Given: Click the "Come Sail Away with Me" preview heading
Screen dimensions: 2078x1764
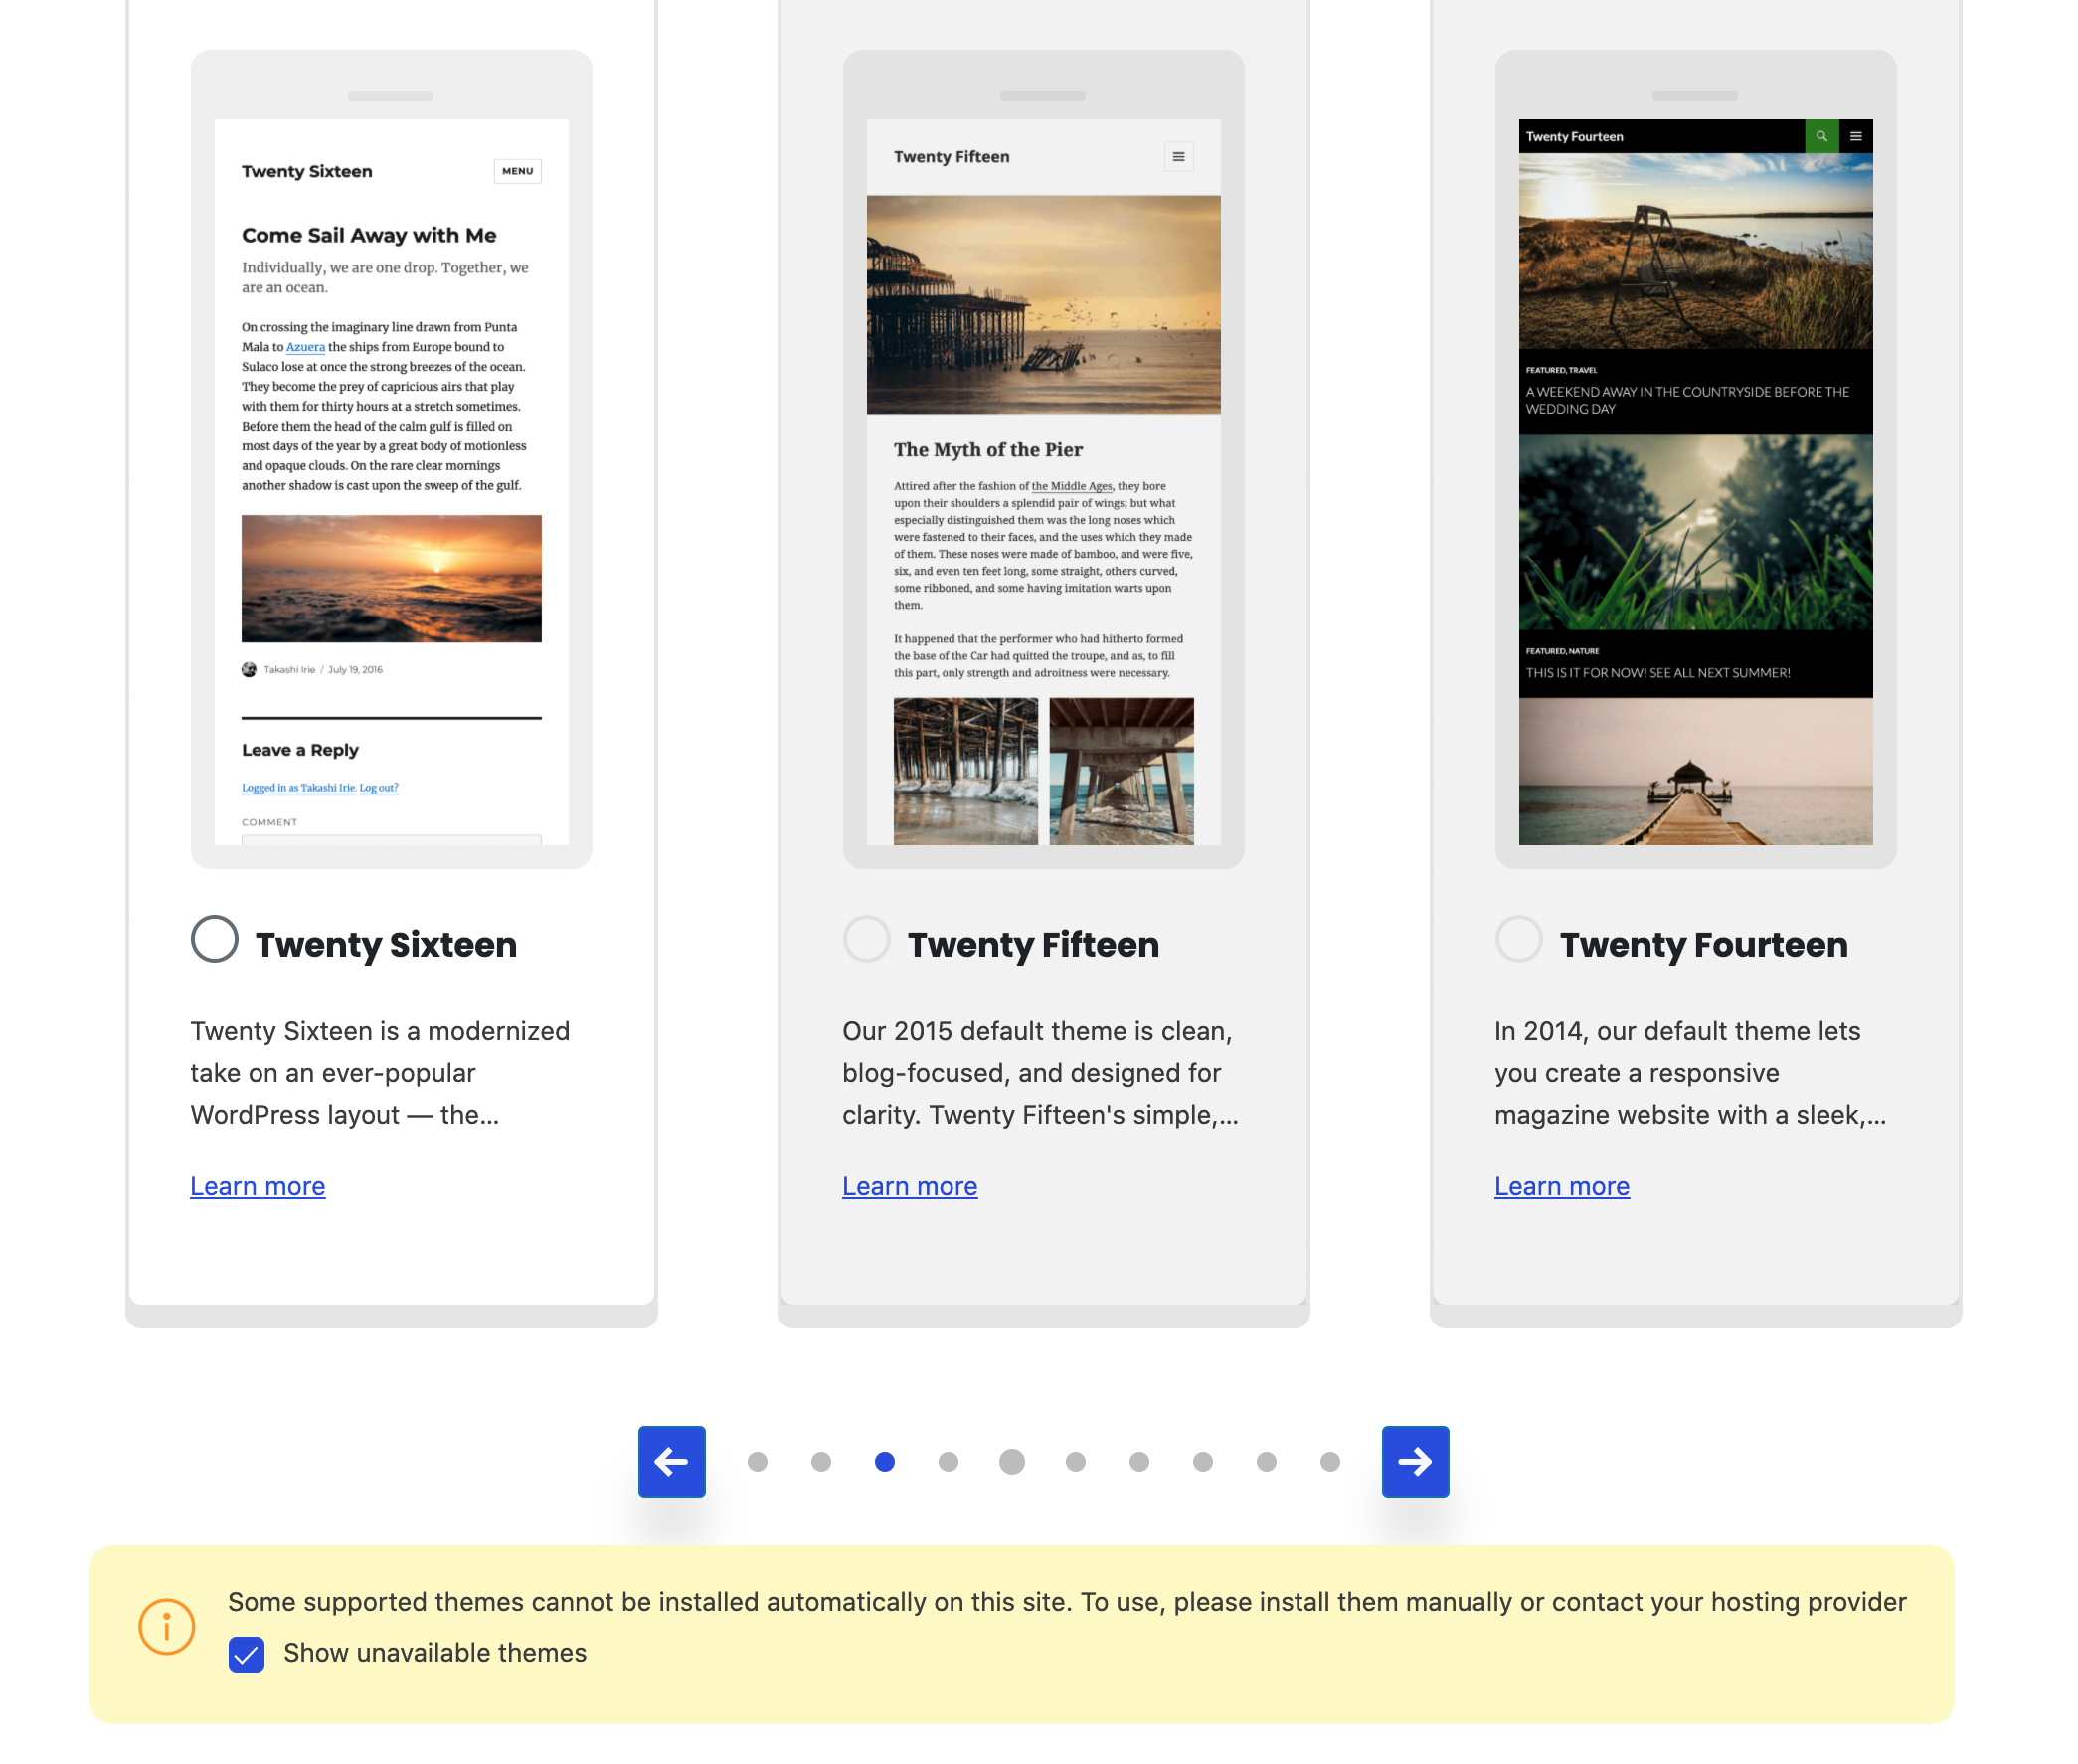Looking at the screenshot, I should (368, 235).
